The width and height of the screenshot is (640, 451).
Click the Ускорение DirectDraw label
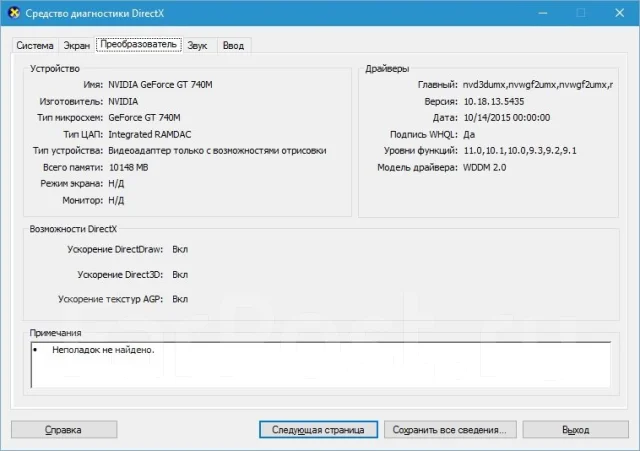115,249
